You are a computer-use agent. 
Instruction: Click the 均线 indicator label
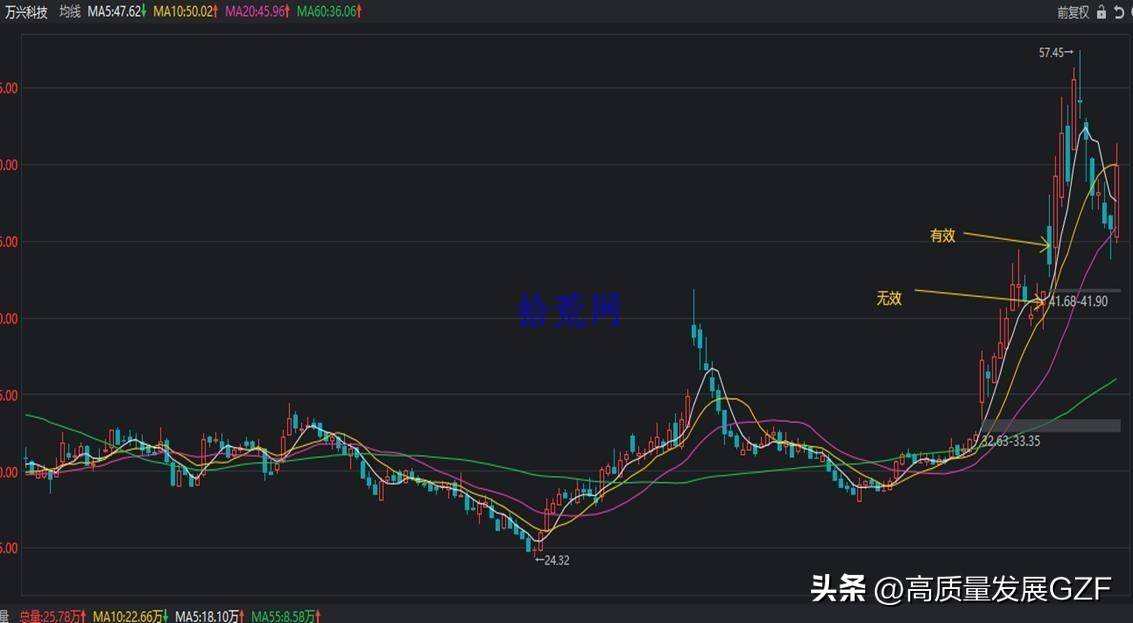70,12
